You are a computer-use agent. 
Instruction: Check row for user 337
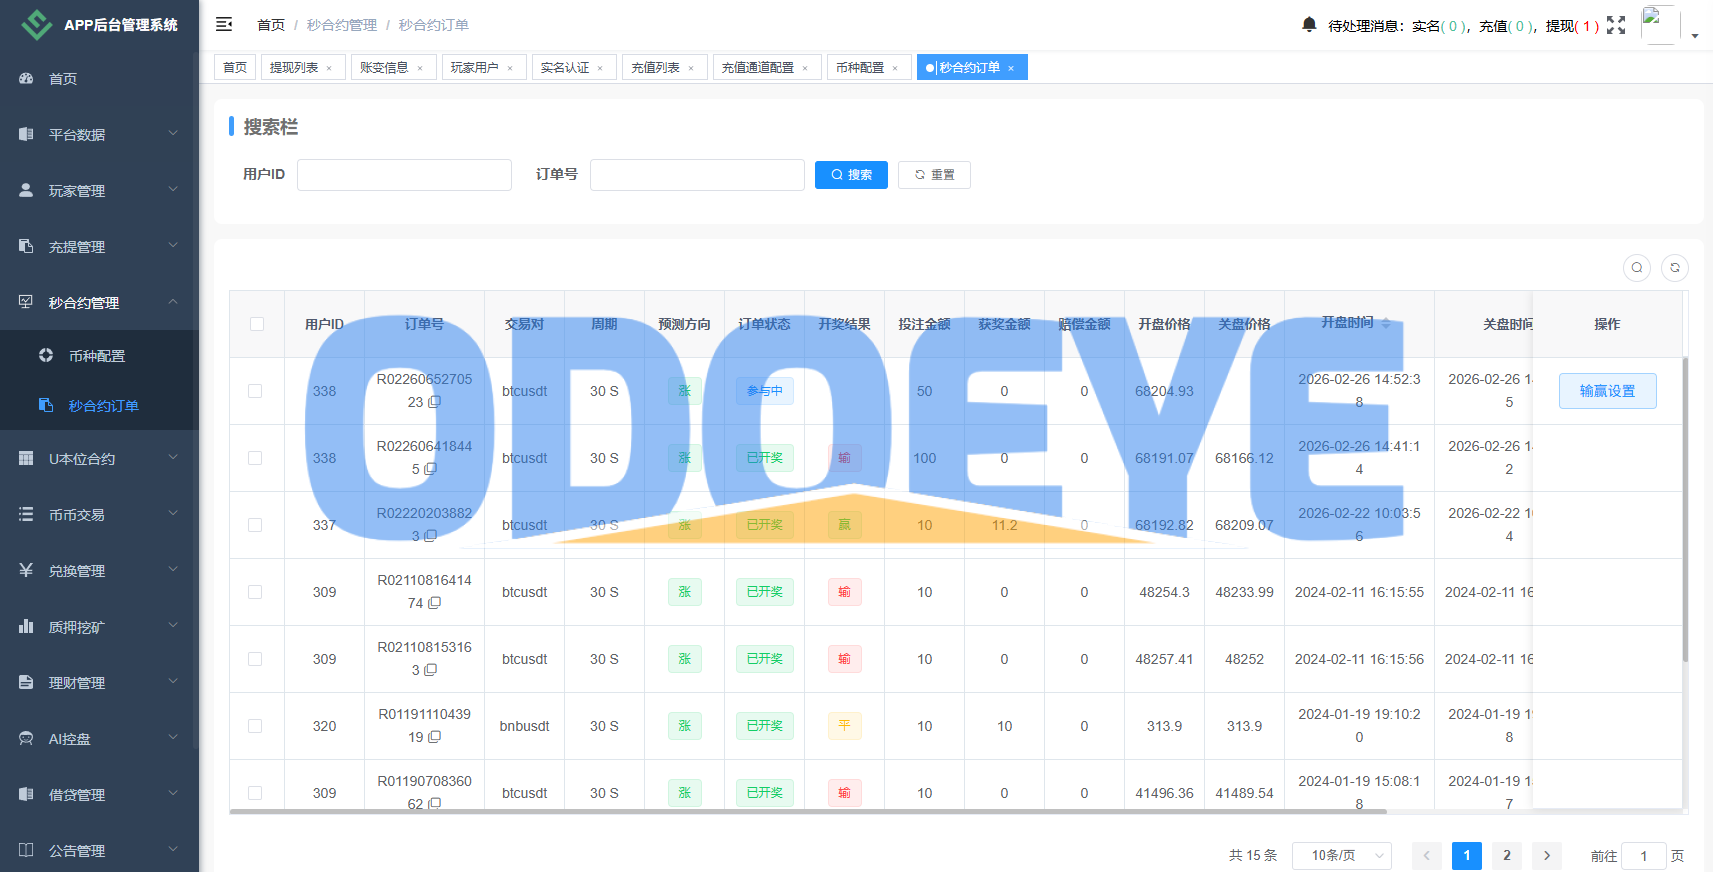tap(255, 525)
